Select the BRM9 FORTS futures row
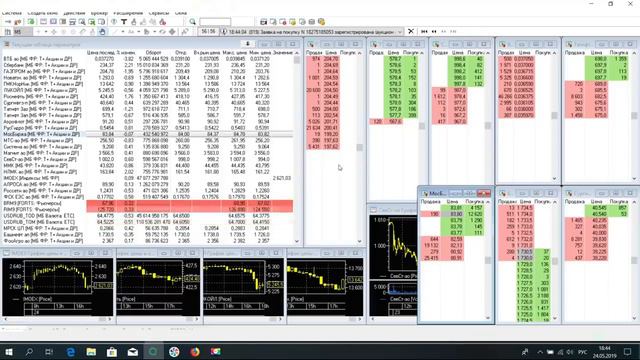This screenshot has height=360, width=640. (x=148, y=203)
